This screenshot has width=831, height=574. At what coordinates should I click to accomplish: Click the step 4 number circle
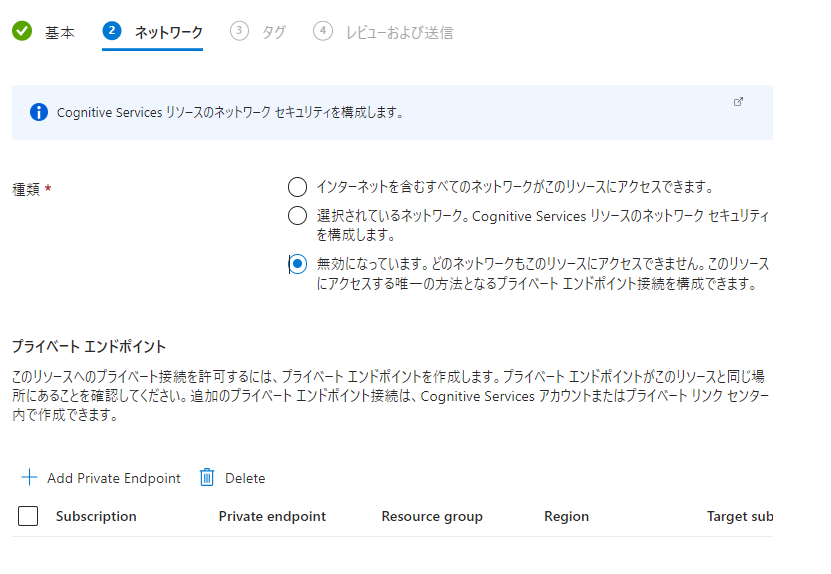[322, 31]
